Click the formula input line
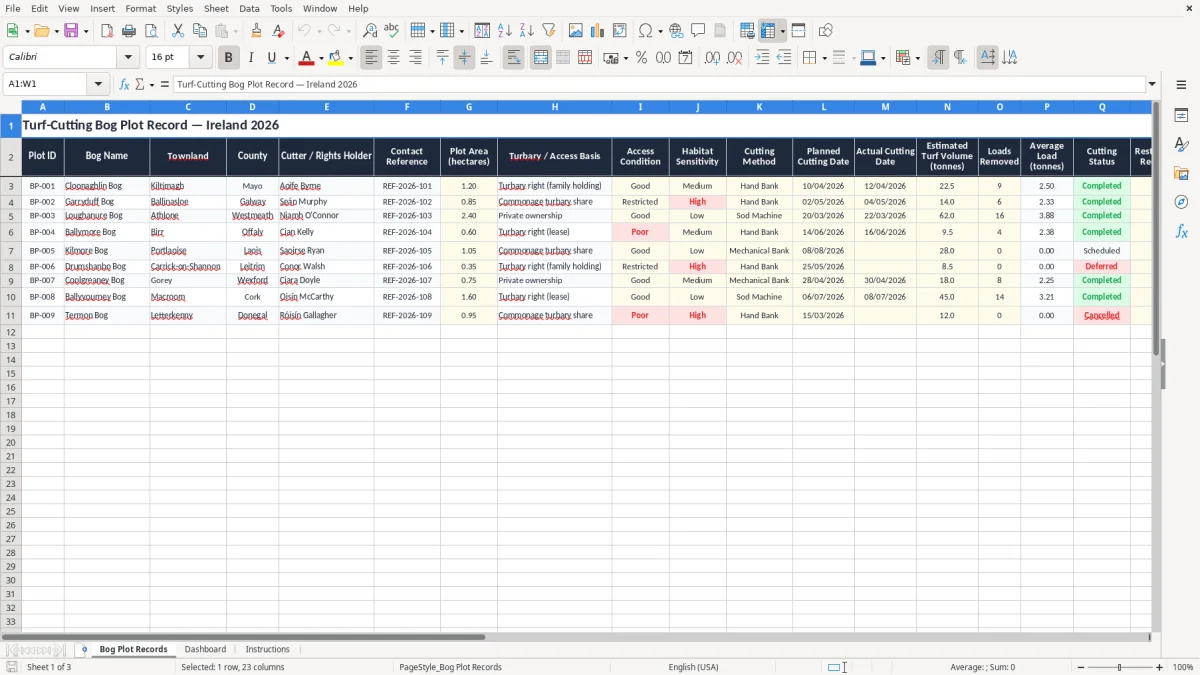Viewport: 1200px width, 675px height. tap(658, 84)
